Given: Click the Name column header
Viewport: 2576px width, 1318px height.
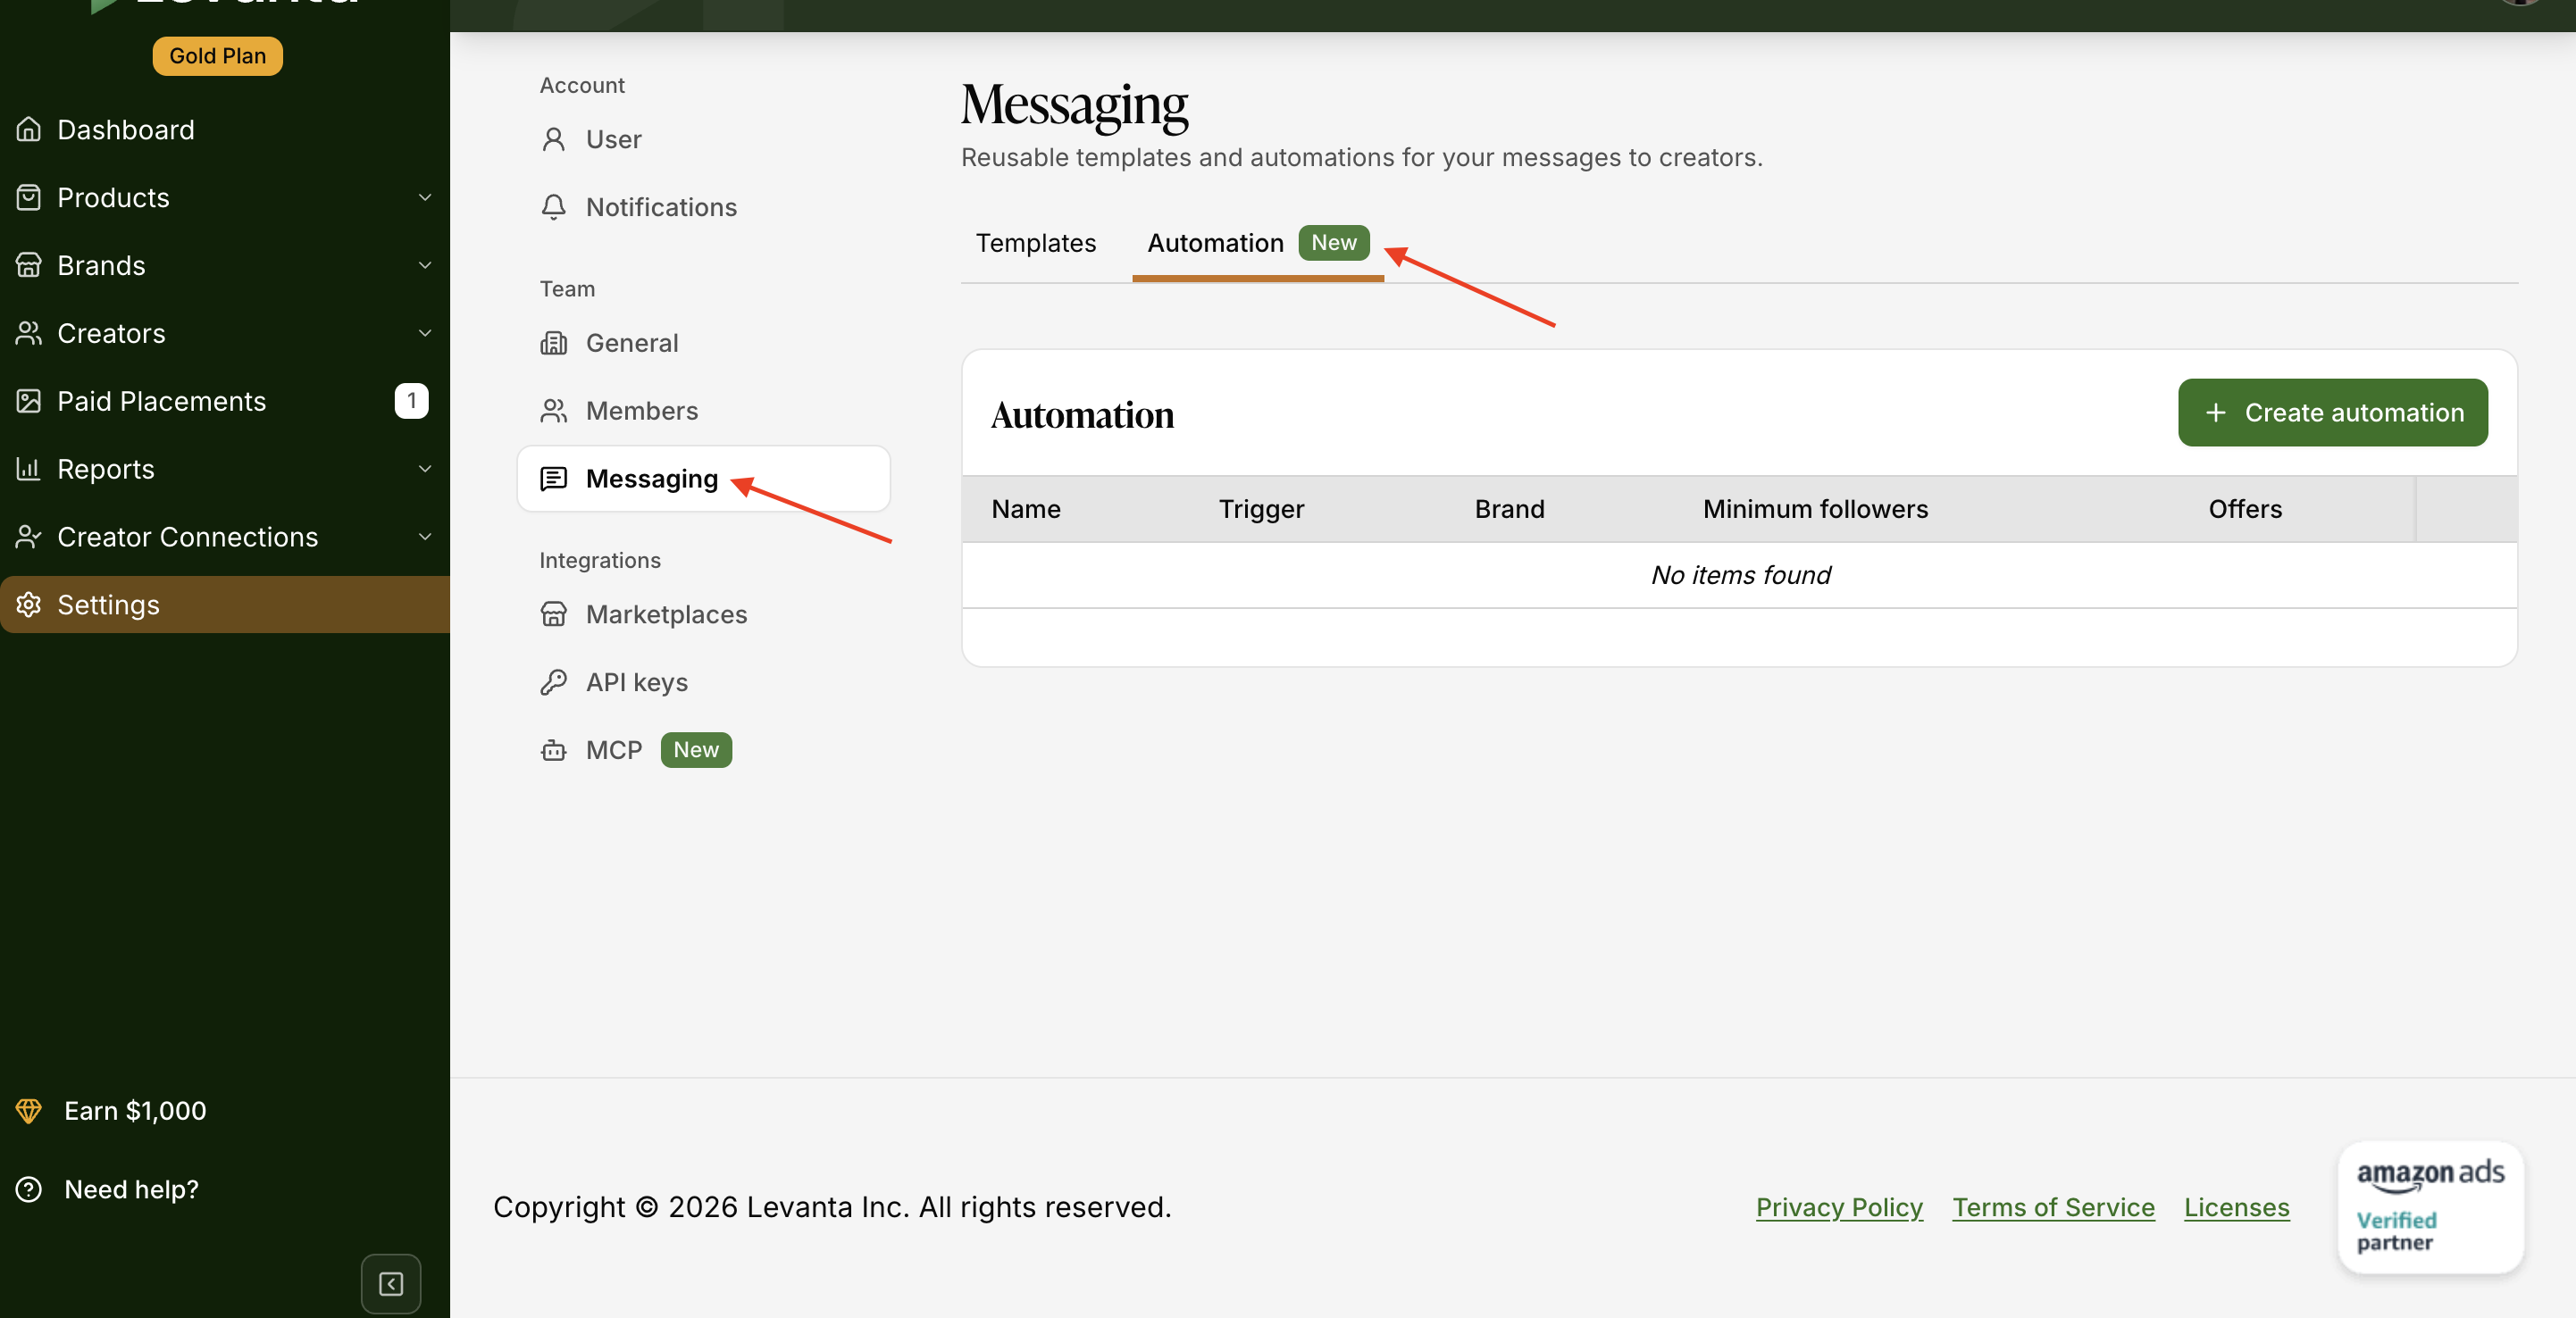Looking at the screenshot, I should coord(1026,509).
